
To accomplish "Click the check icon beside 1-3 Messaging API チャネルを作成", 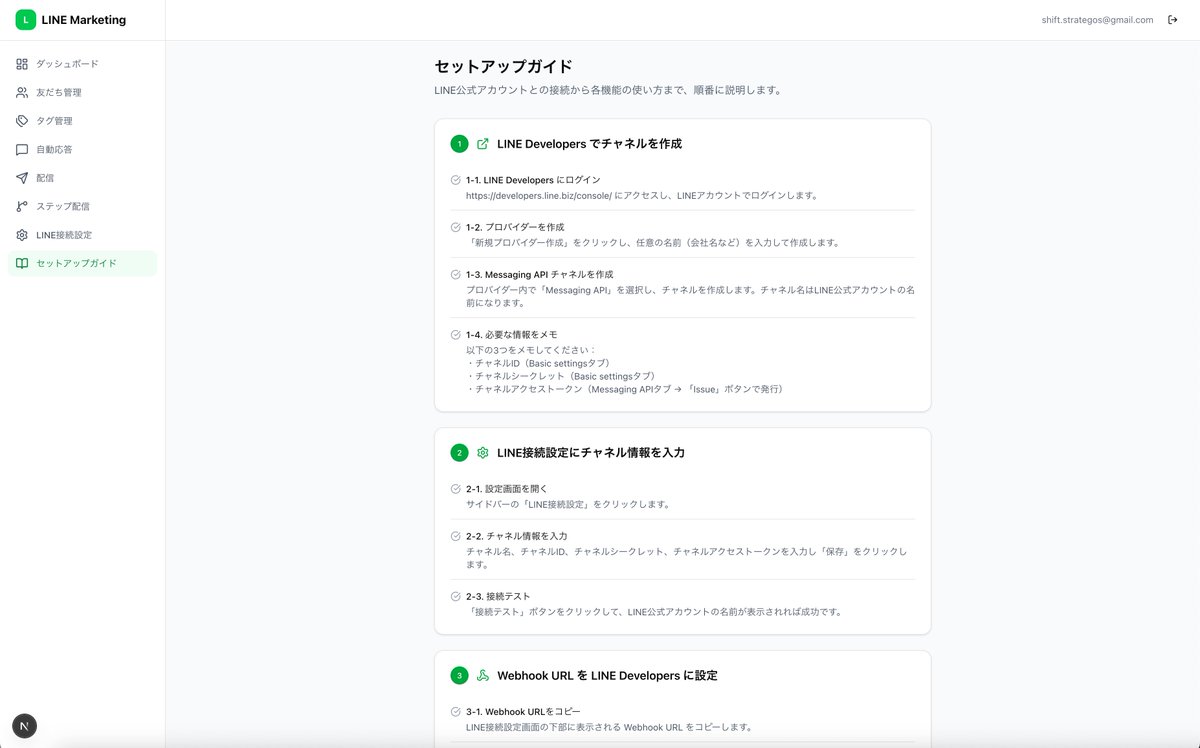I will (456, 274).
